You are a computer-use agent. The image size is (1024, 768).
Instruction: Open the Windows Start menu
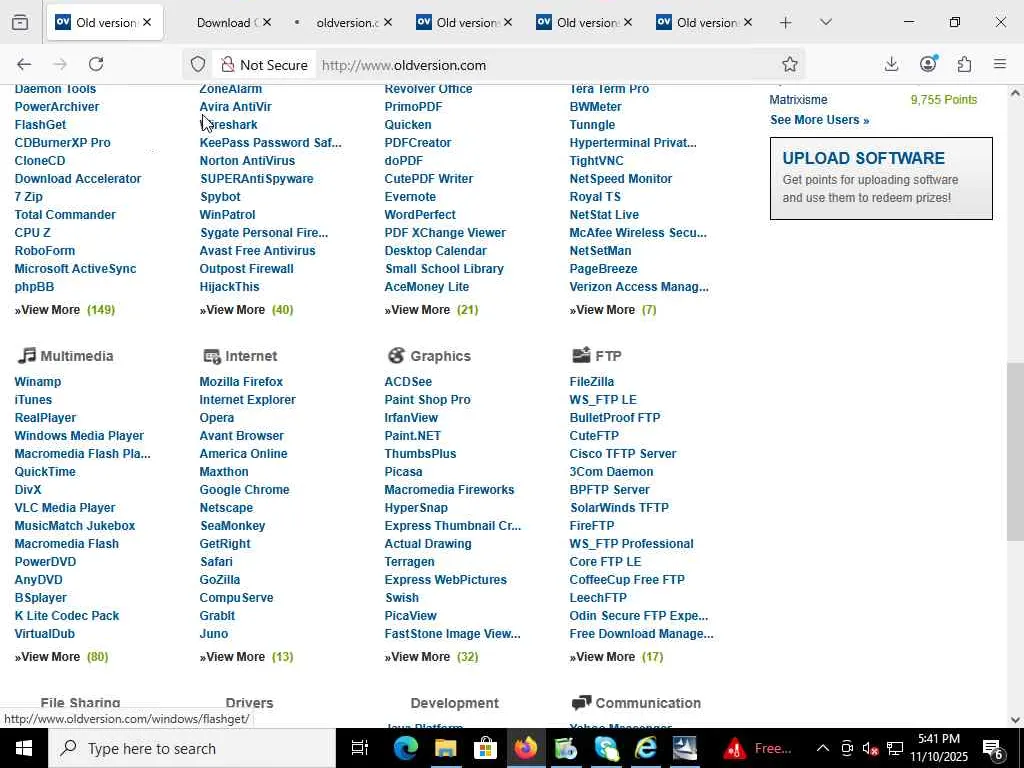[x=24, y=748]
